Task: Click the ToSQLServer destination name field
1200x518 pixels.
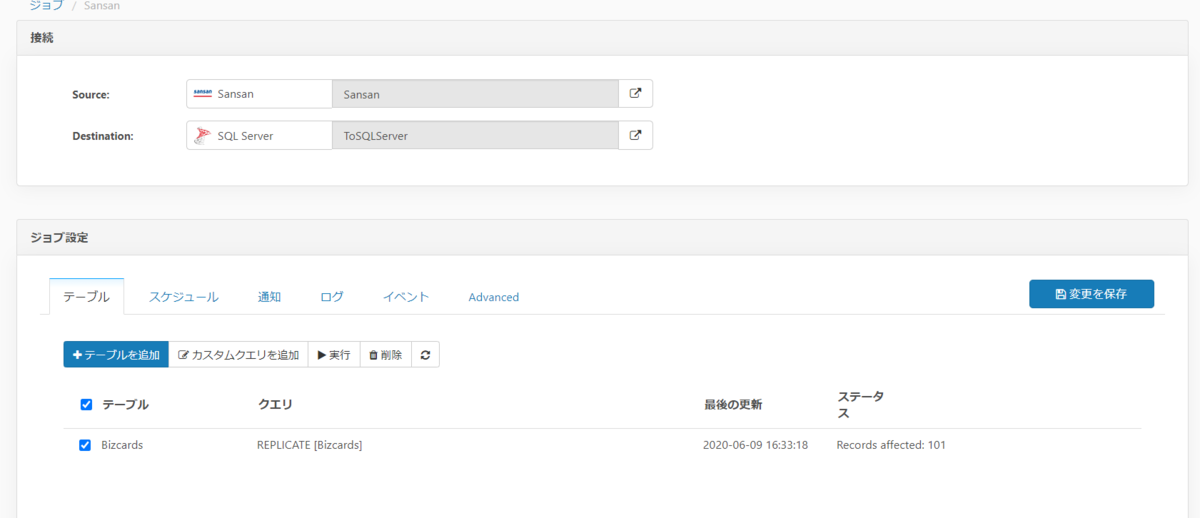Action: 475,136
